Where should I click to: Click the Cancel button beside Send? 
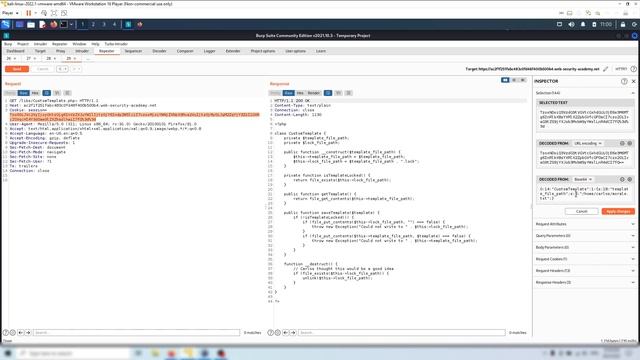click(43, 69)
